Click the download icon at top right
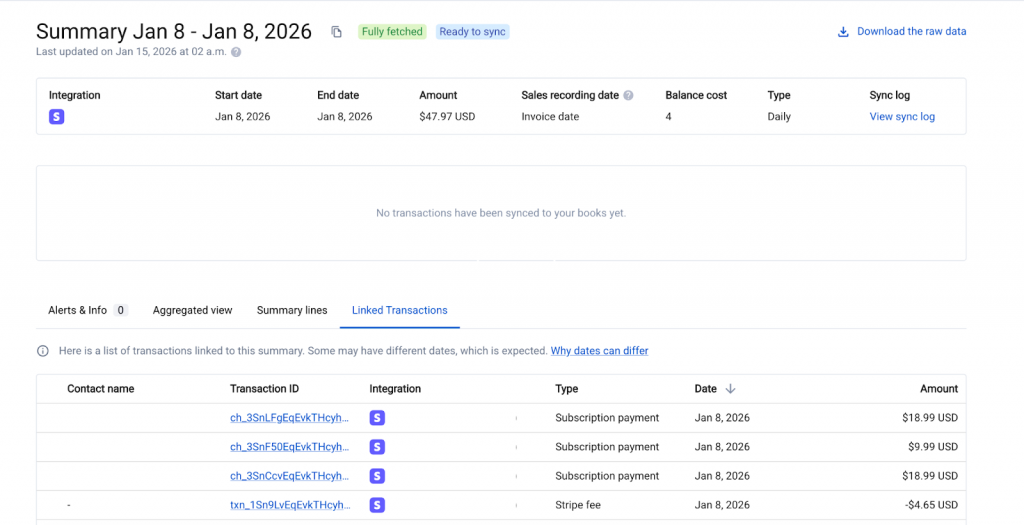Viewport: 1024px width, 525px height. coord(843,32)
